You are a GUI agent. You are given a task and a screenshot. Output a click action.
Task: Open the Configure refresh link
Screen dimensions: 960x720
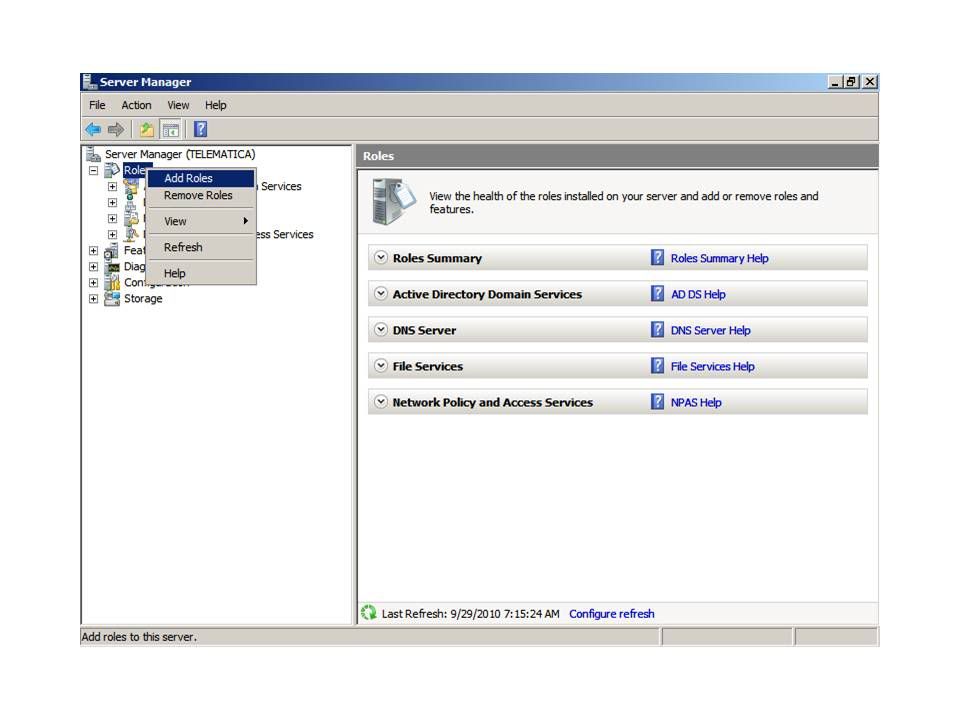[x=611, y=614]
